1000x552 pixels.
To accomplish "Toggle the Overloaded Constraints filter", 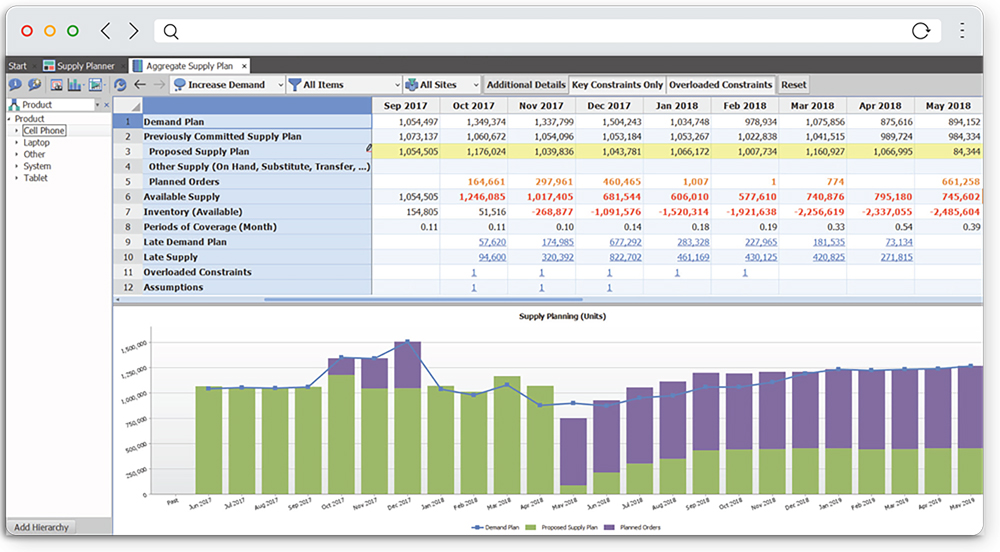I will click(720, 85).
